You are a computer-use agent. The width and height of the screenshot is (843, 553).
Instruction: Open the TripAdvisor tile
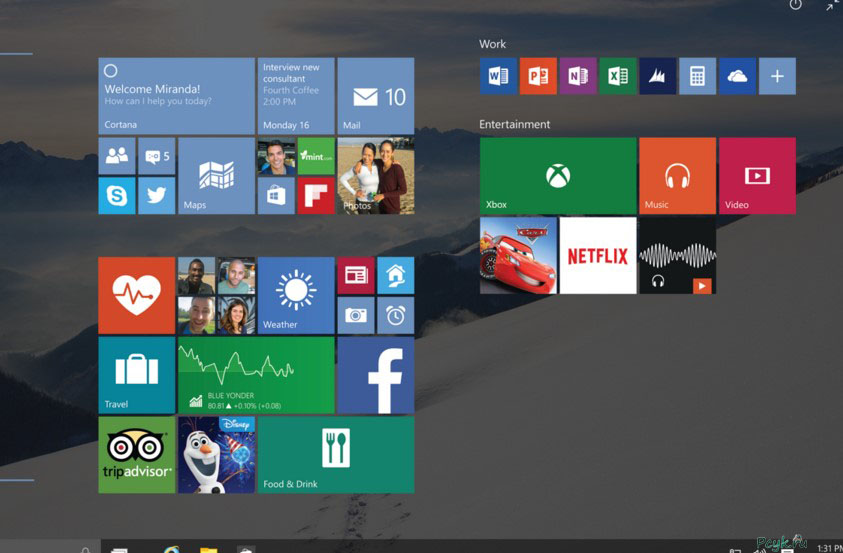pyautogui.click(x=137, y=455)
